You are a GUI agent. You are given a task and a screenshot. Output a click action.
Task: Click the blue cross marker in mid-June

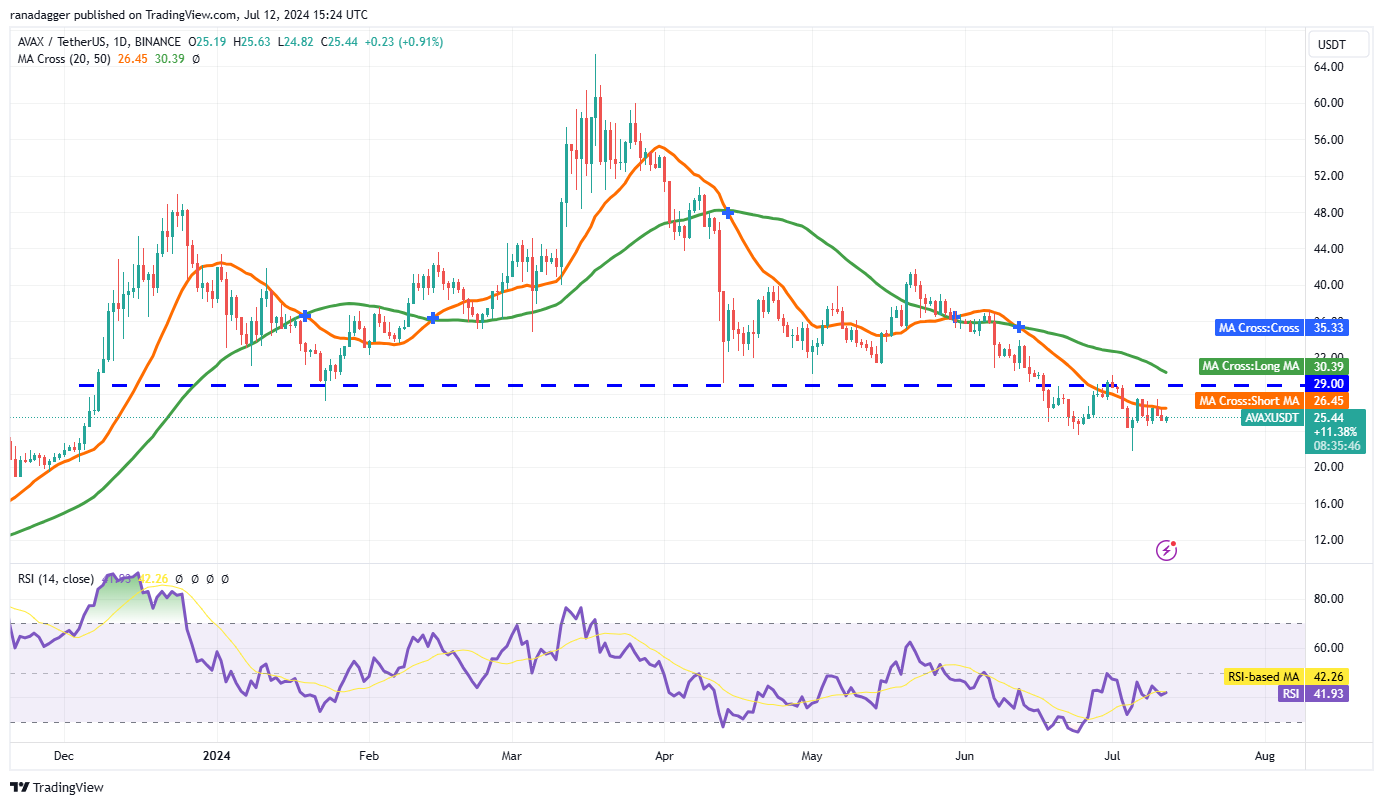[1019, 327]
